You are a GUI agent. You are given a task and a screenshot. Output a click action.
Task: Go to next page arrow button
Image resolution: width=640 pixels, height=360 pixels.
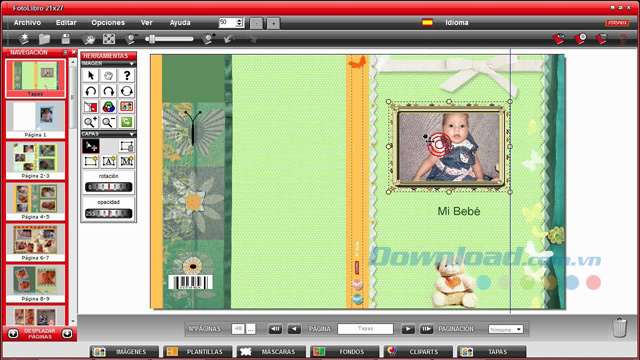tap(408, 329)
